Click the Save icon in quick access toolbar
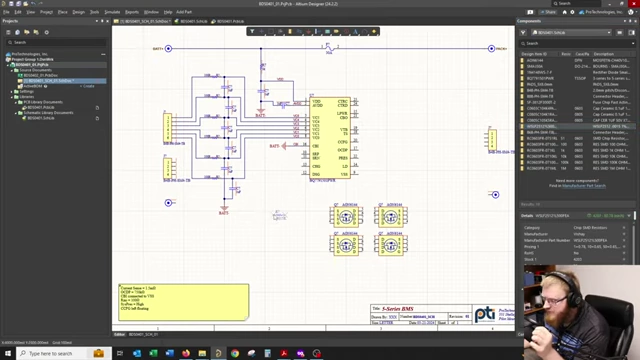Image resolution: width=640 pixels, height=360 pixels. 11,4
